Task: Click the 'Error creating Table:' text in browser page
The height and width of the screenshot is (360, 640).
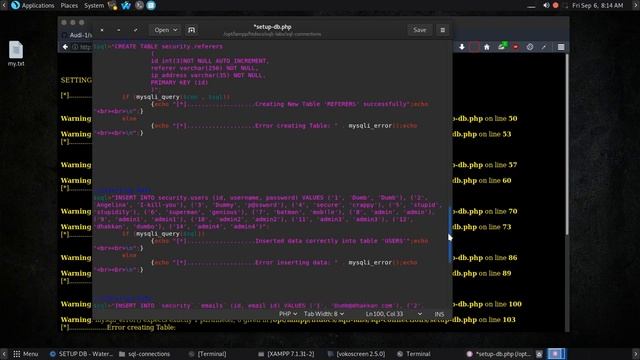Action: [x=141, y=327]
